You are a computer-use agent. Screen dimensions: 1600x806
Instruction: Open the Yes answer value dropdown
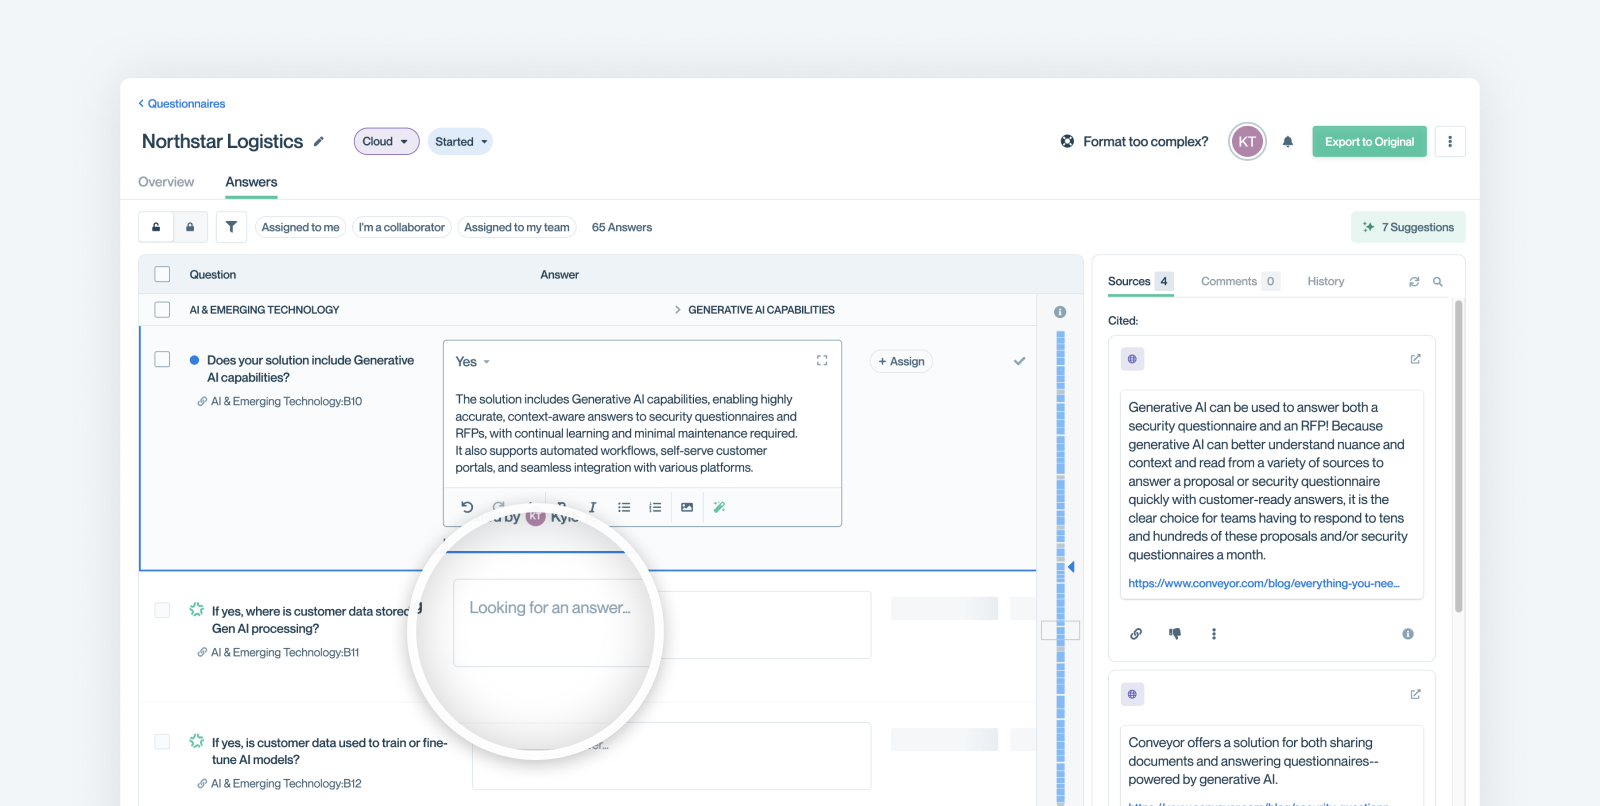tap(473, 362)
